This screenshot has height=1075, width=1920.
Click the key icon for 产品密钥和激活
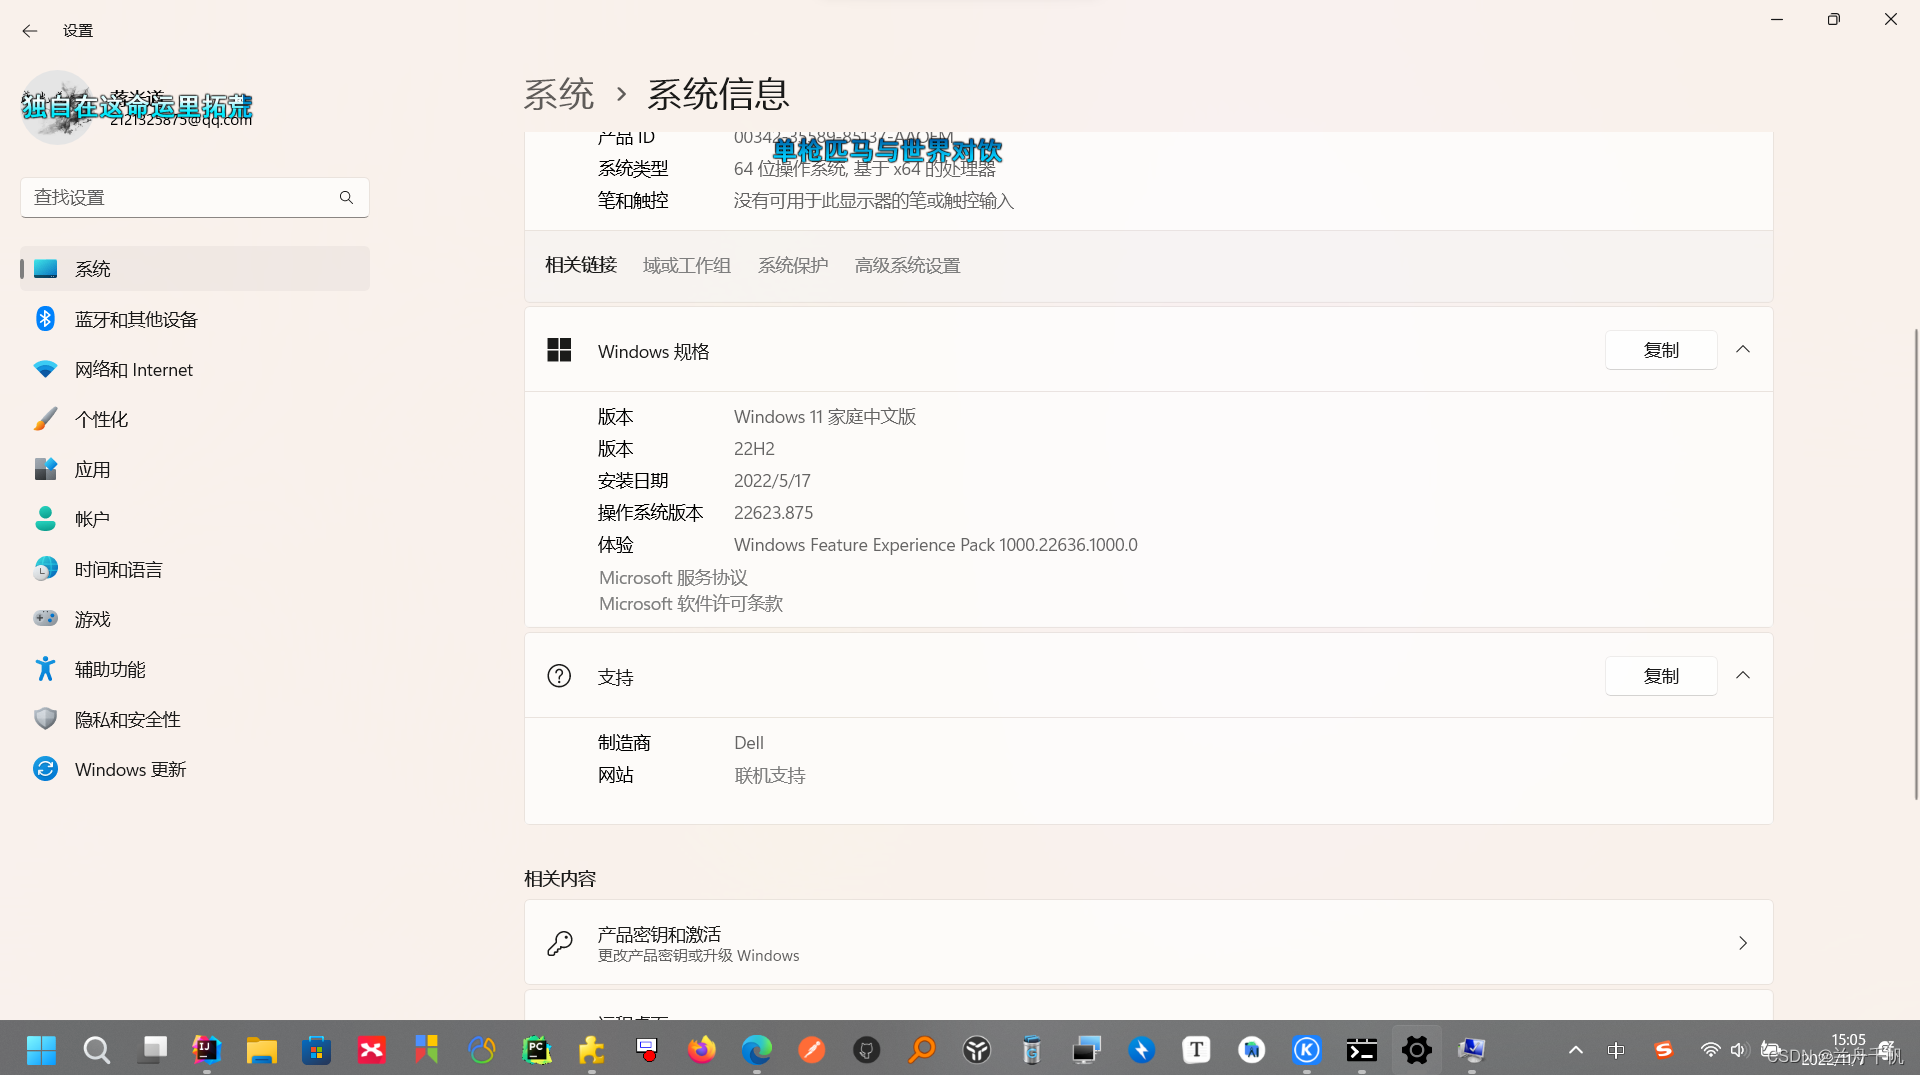559,942
